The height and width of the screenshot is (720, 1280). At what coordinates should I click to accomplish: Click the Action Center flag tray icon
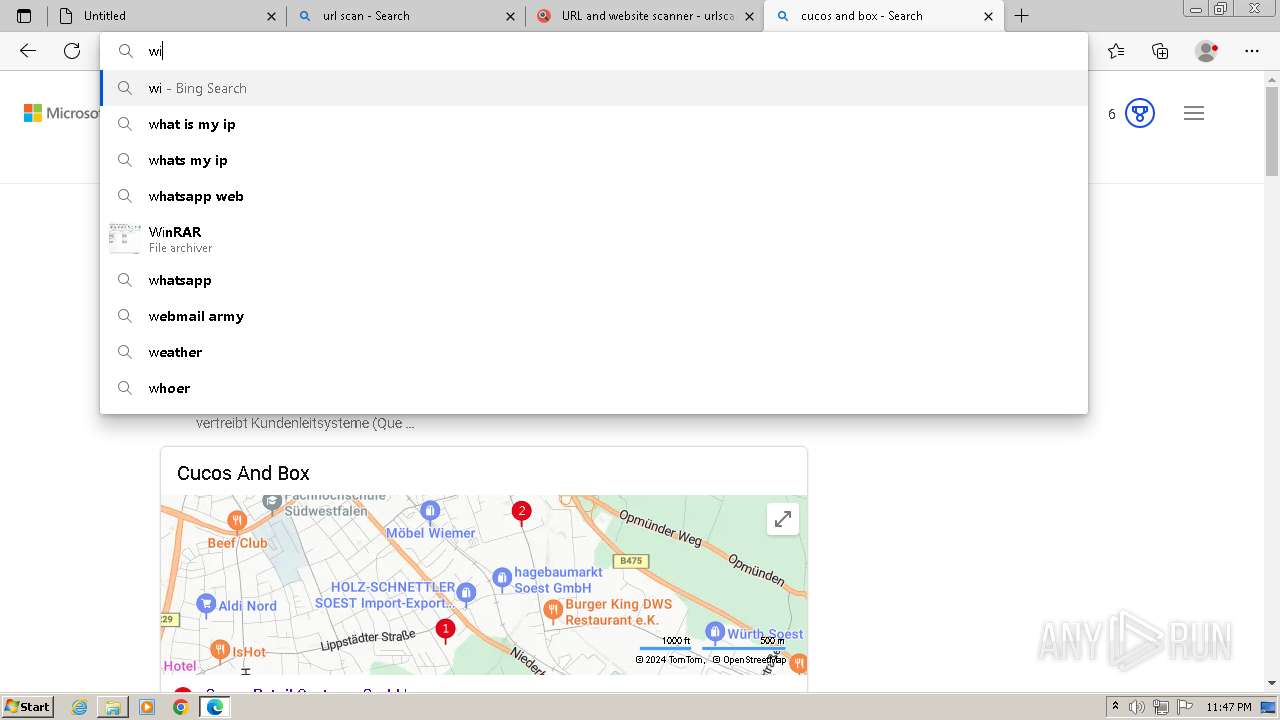point(1185,707)
